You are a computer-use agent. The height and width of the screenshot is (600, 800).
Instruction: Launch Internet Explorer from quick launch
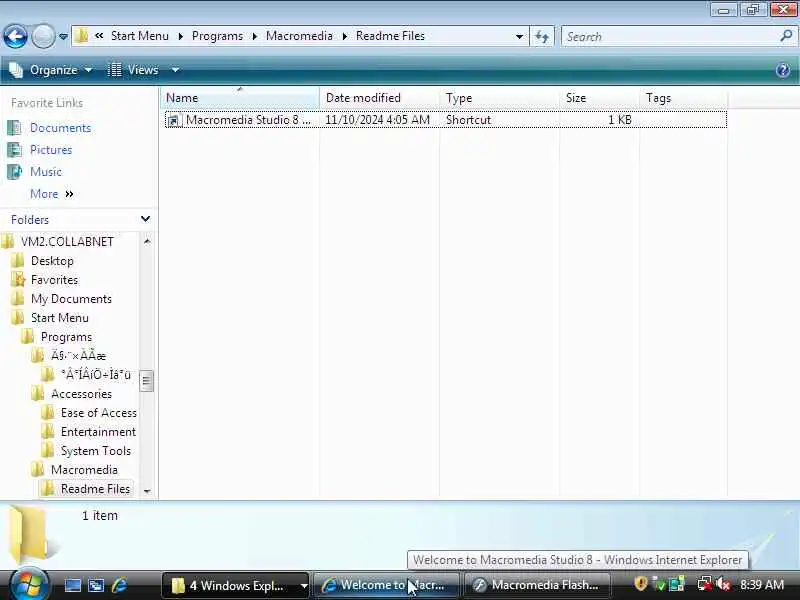(x=119, y=585)
